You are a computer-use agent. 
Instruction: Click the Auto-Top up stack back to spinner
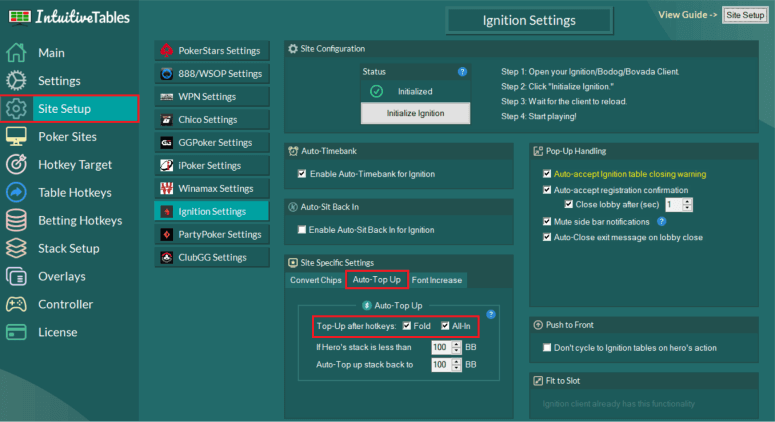(x=456, y=365)
